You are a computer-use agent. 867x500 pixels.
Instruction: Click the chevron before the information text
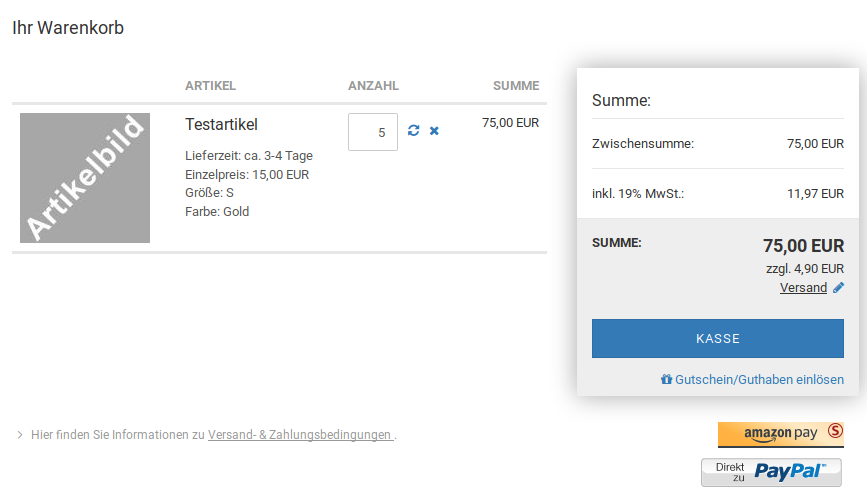19,435
